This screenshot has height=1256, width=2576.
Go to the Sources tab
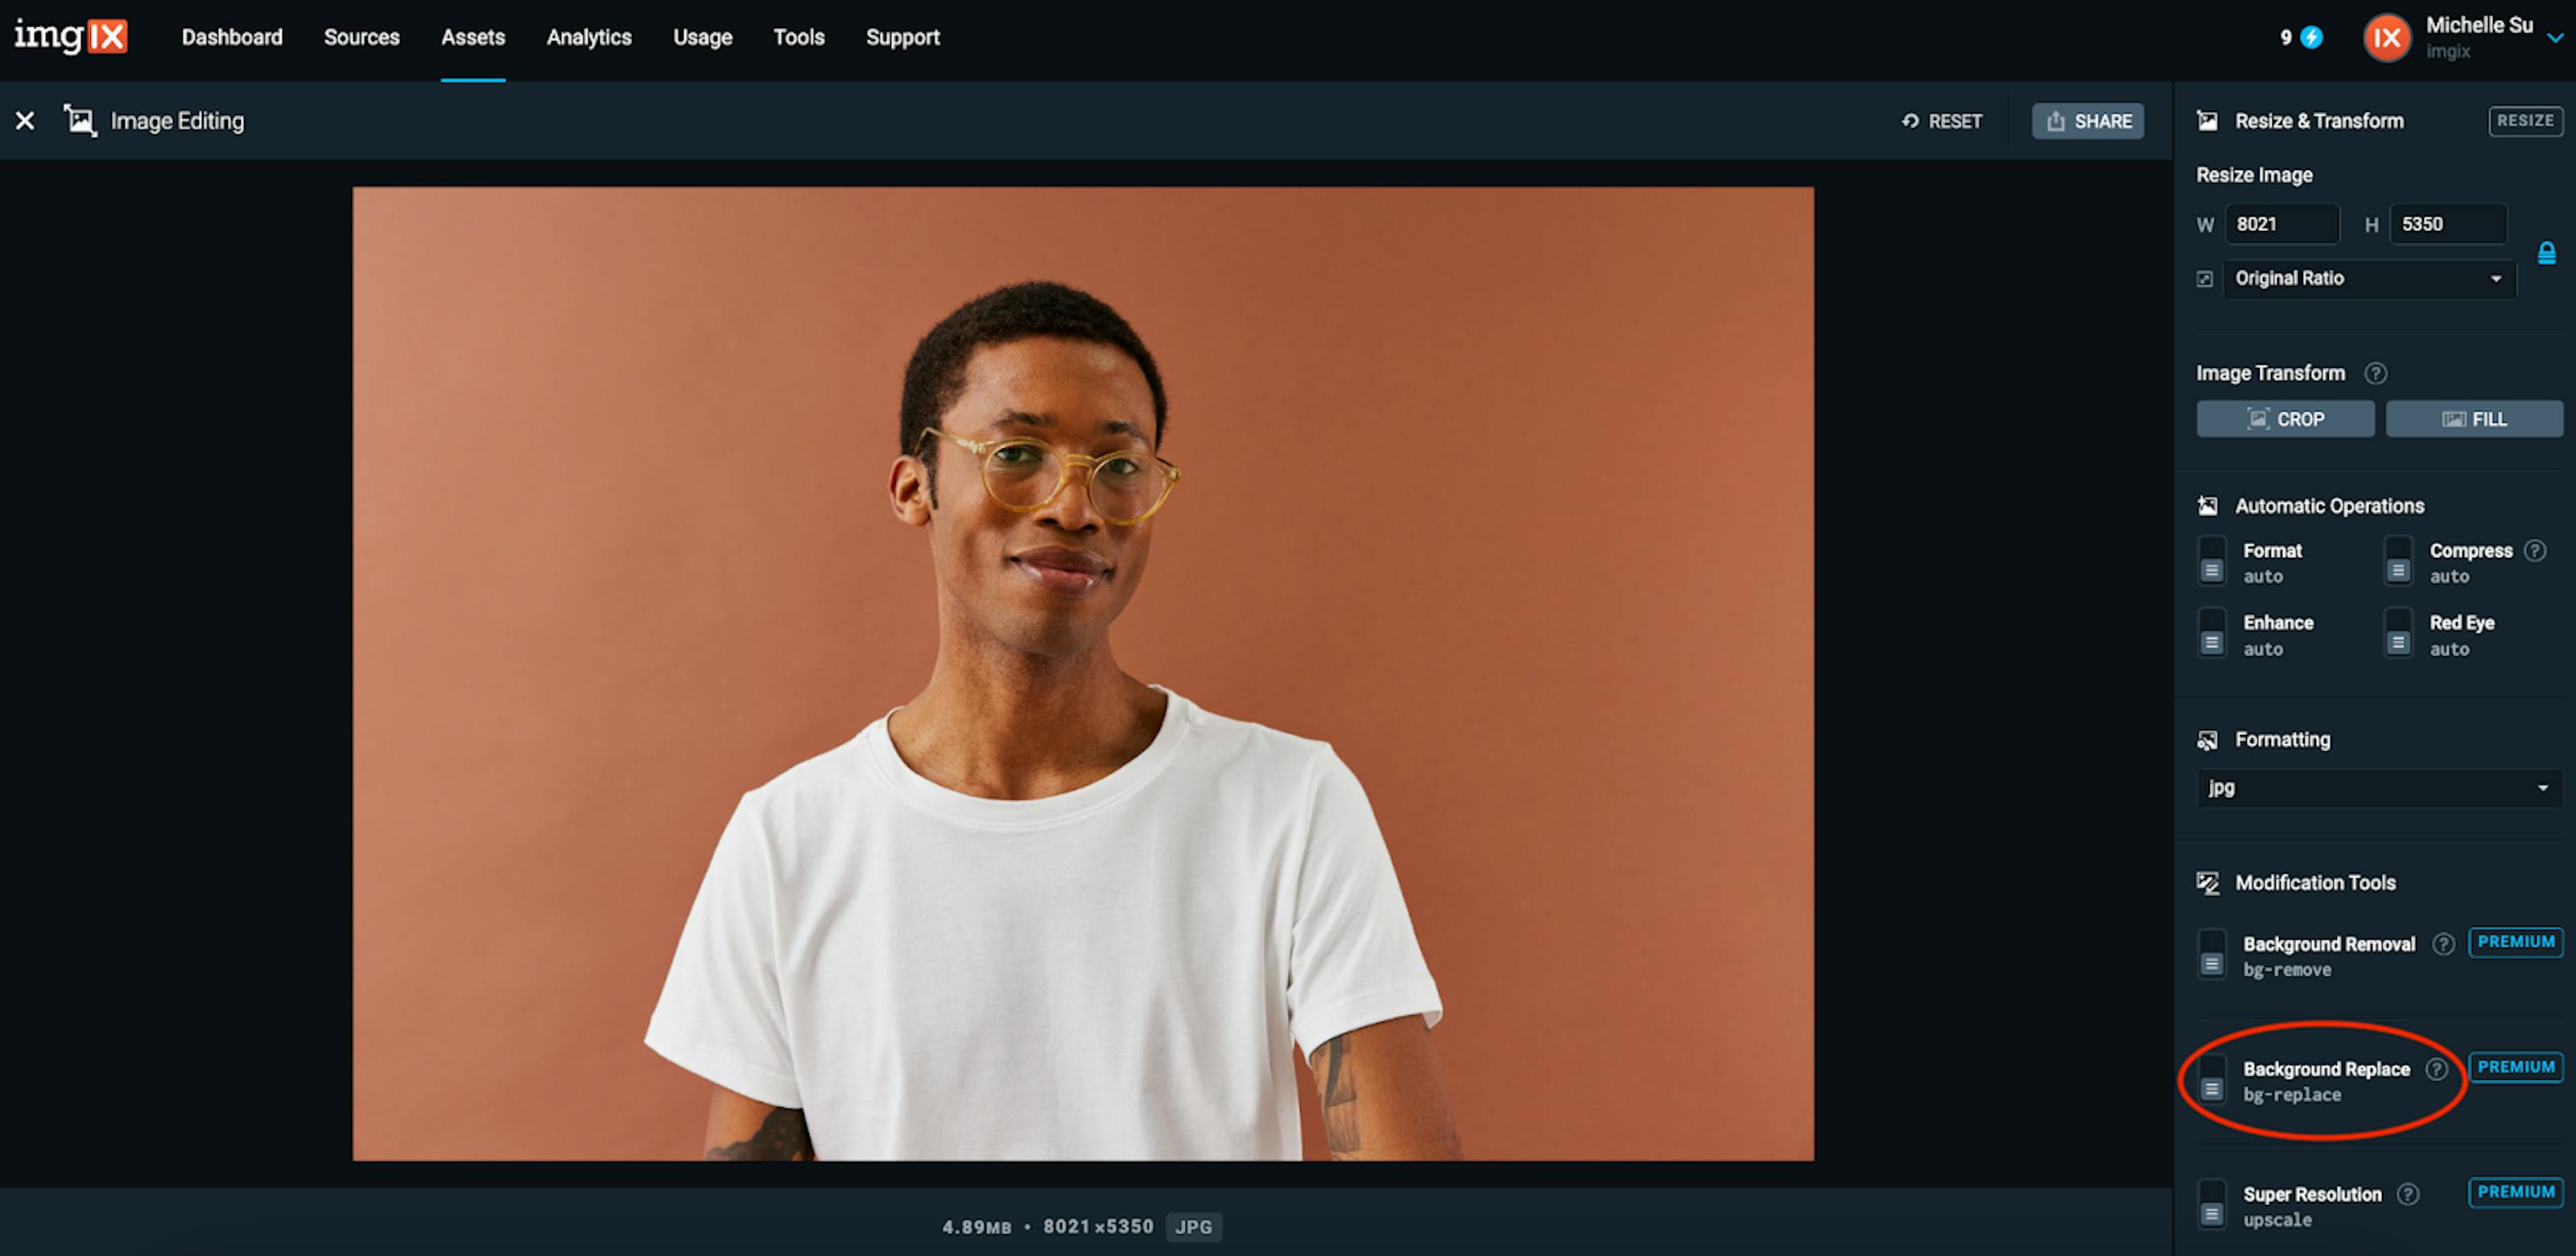(361, 38)
